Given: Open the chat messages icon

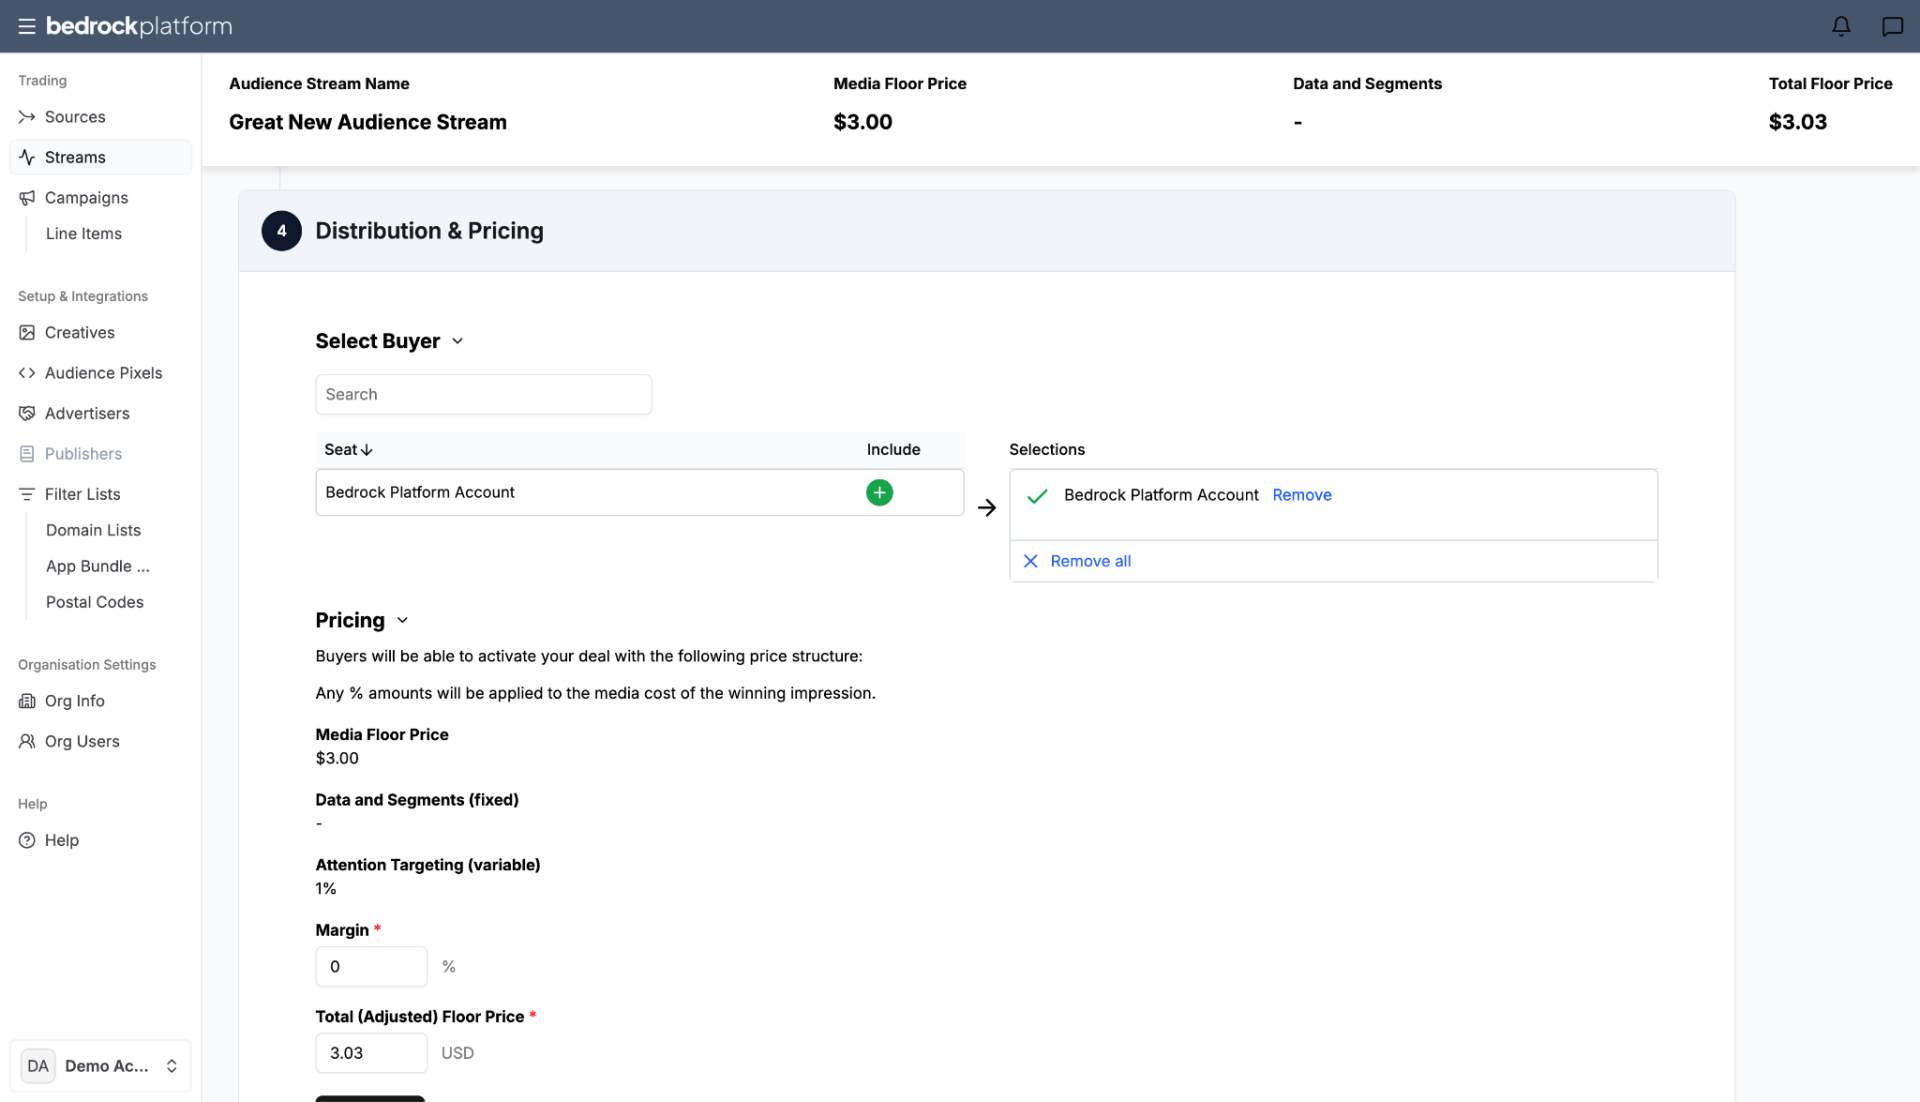Looking at the screenshot, I should point(1892,26).
